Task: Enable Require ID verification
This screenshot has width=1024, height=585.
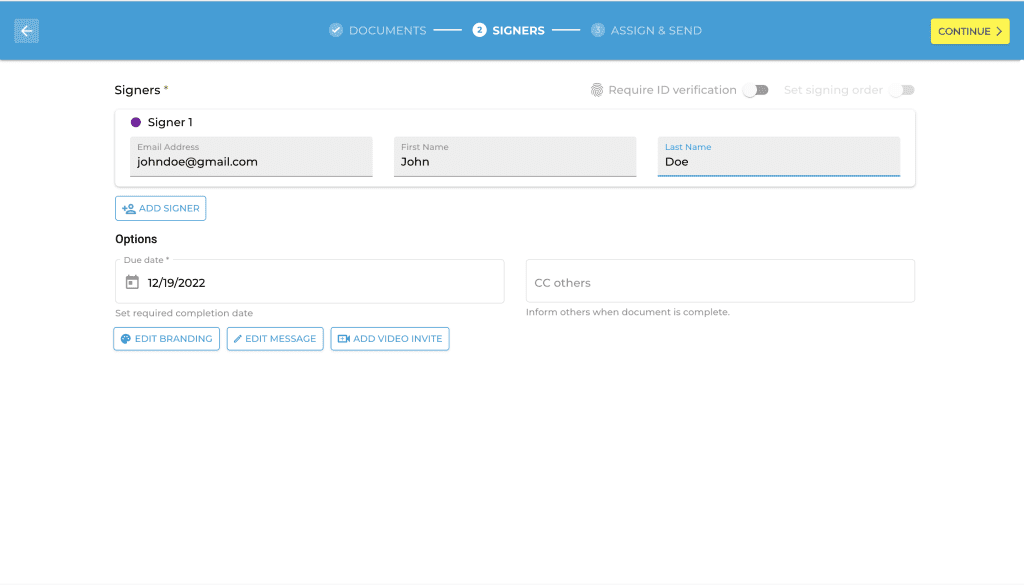Action: [755, 89]
